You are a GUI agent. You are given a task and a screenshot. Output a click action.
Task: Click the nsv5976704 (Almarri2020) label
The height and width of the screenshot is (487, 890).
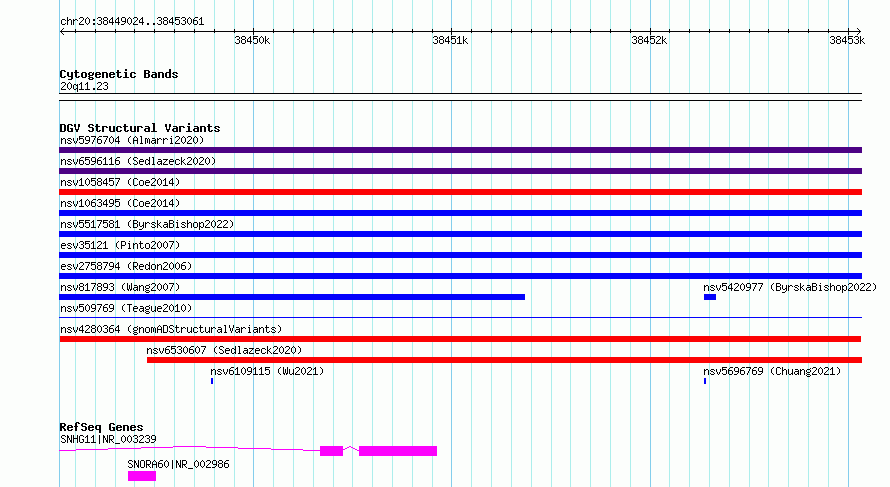(x=132, y=140)
